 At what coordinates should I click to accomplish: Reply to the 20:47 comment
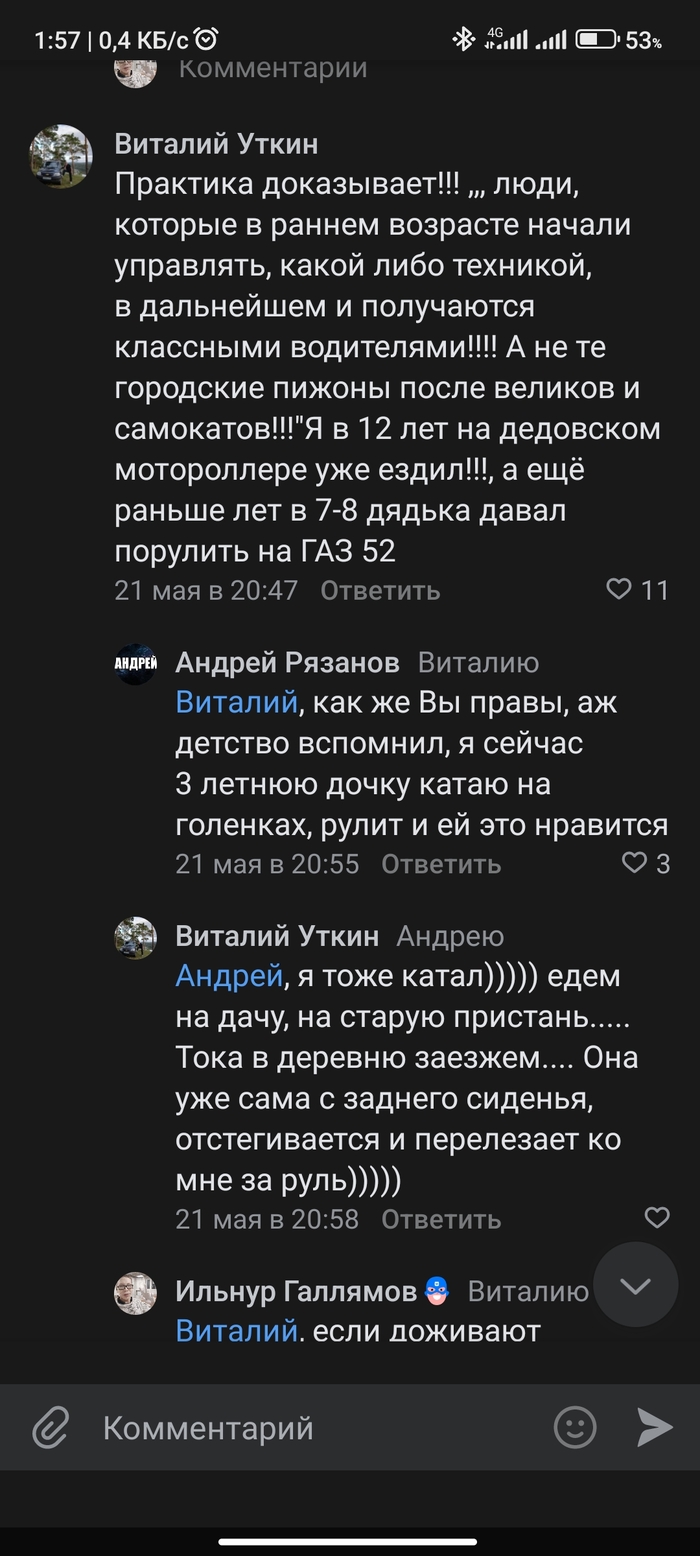point(380,591)
